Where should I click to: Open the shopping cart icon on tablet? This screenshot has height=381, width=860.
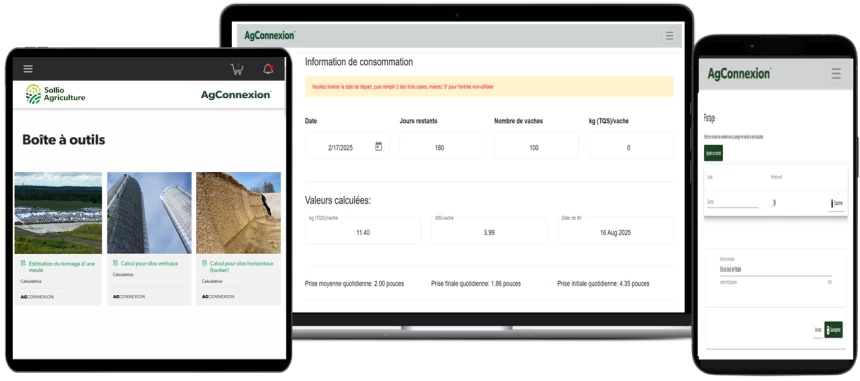[237, 69]
